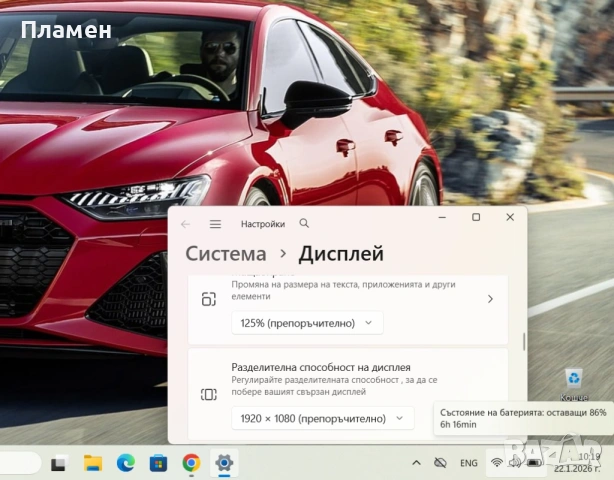
Task: Open the clock showing date 22.1.2026
Action: [x=577, y=463]
